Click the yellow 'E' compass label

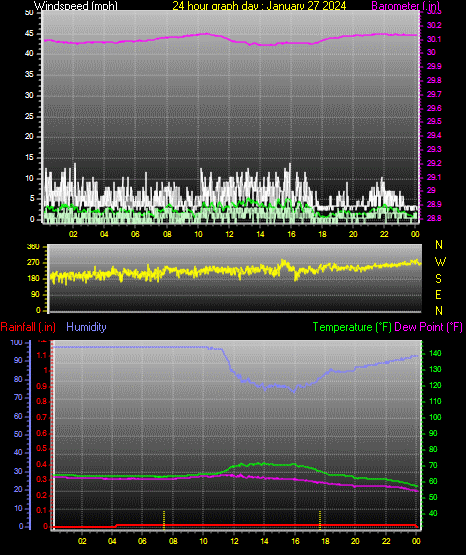pos(438,294)
